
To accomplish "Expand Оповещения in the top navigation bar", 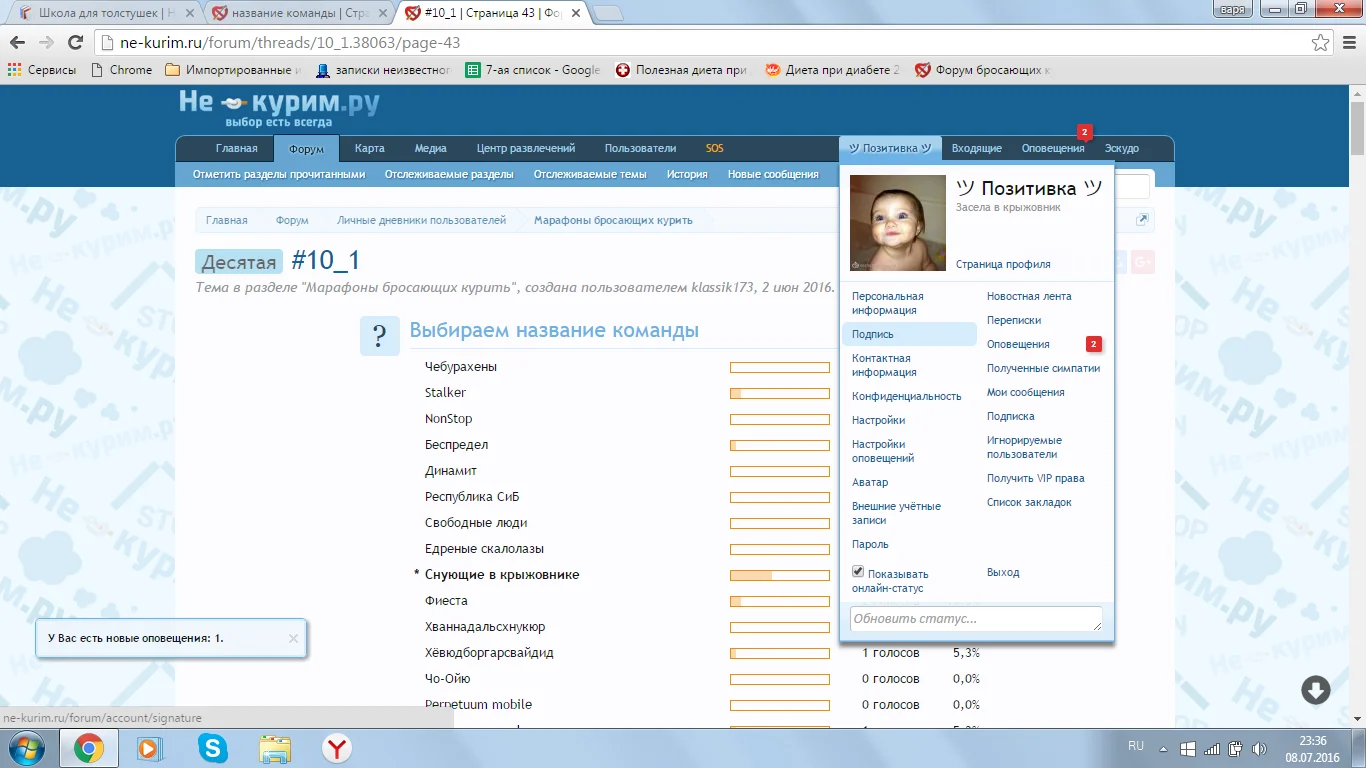I will [x=1052, y=148].
